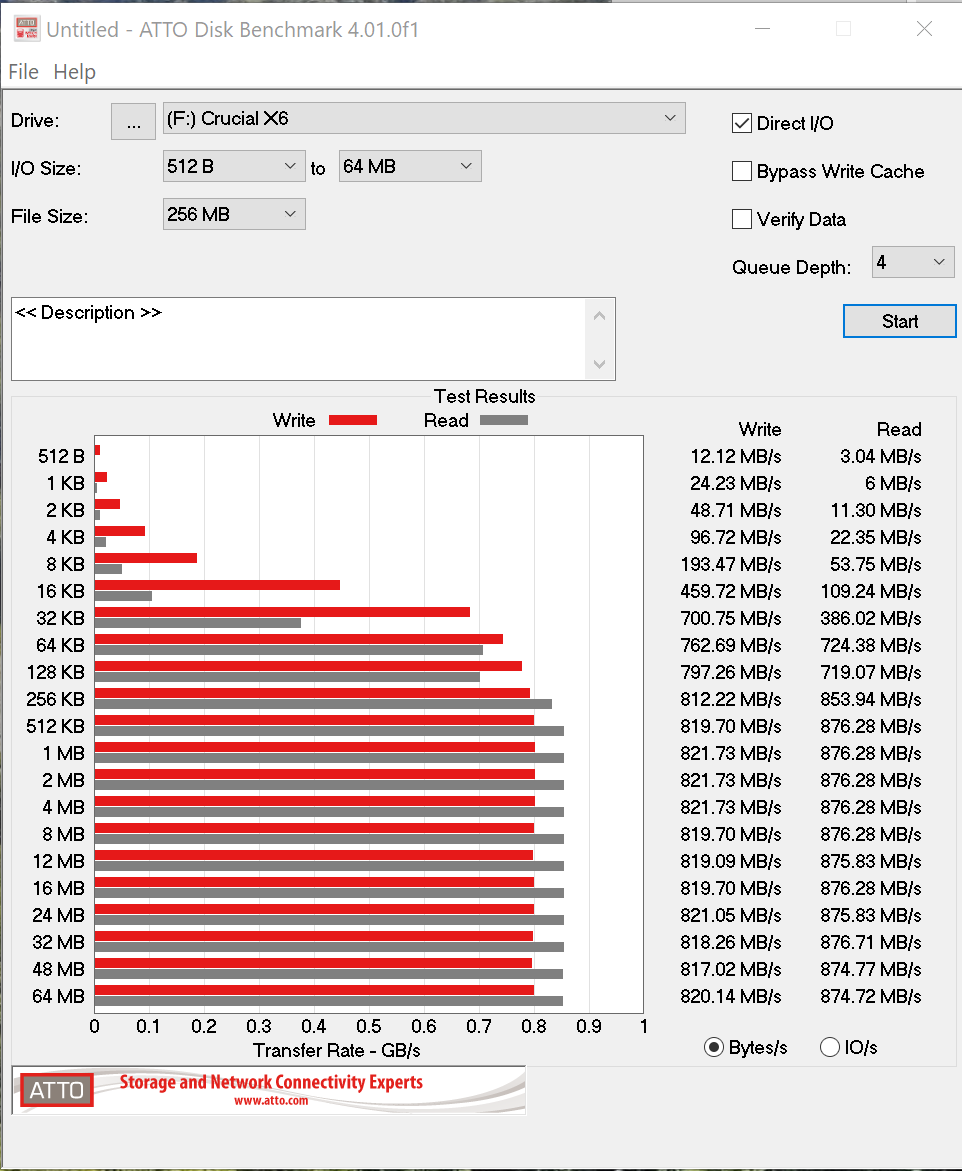Viewport: 962px width, 1171px height.
Task: Switch results to IO/s display
Action: tap(829, 1047)
